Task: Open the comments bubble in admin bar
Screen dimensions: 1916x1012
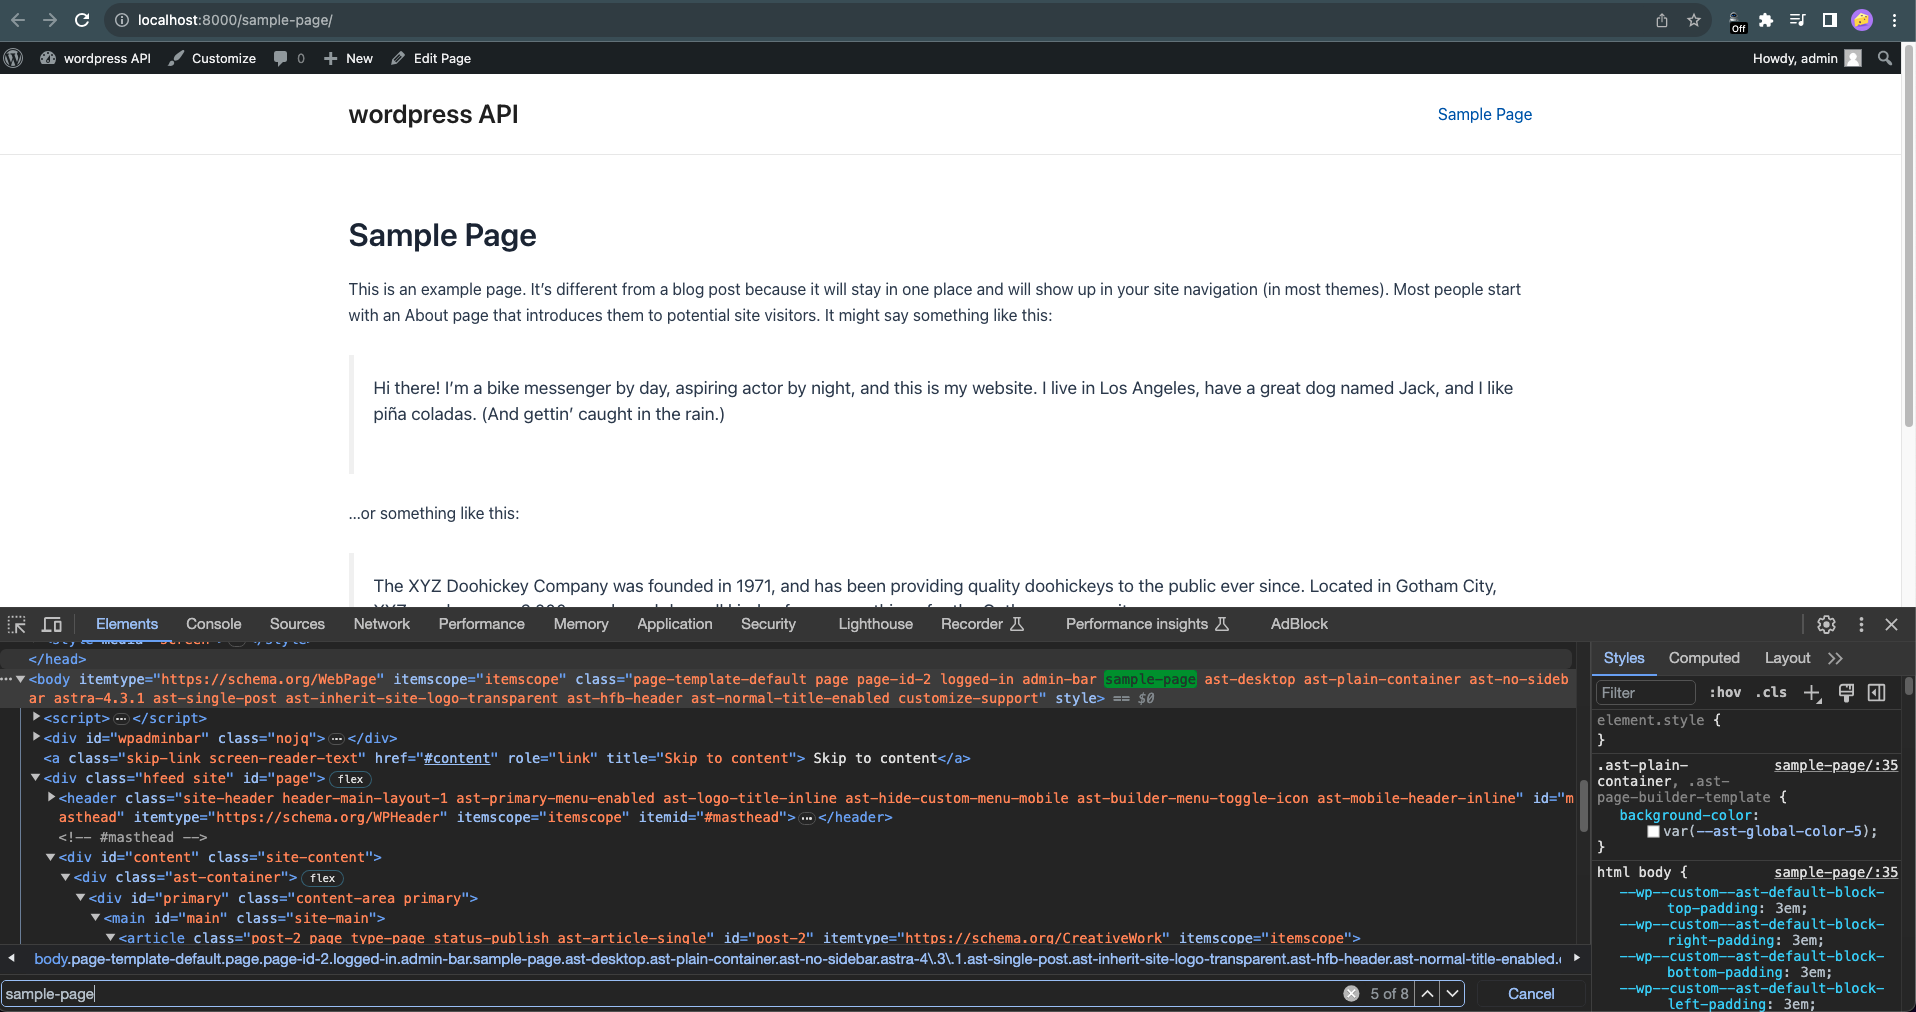Action: (289, 58)
